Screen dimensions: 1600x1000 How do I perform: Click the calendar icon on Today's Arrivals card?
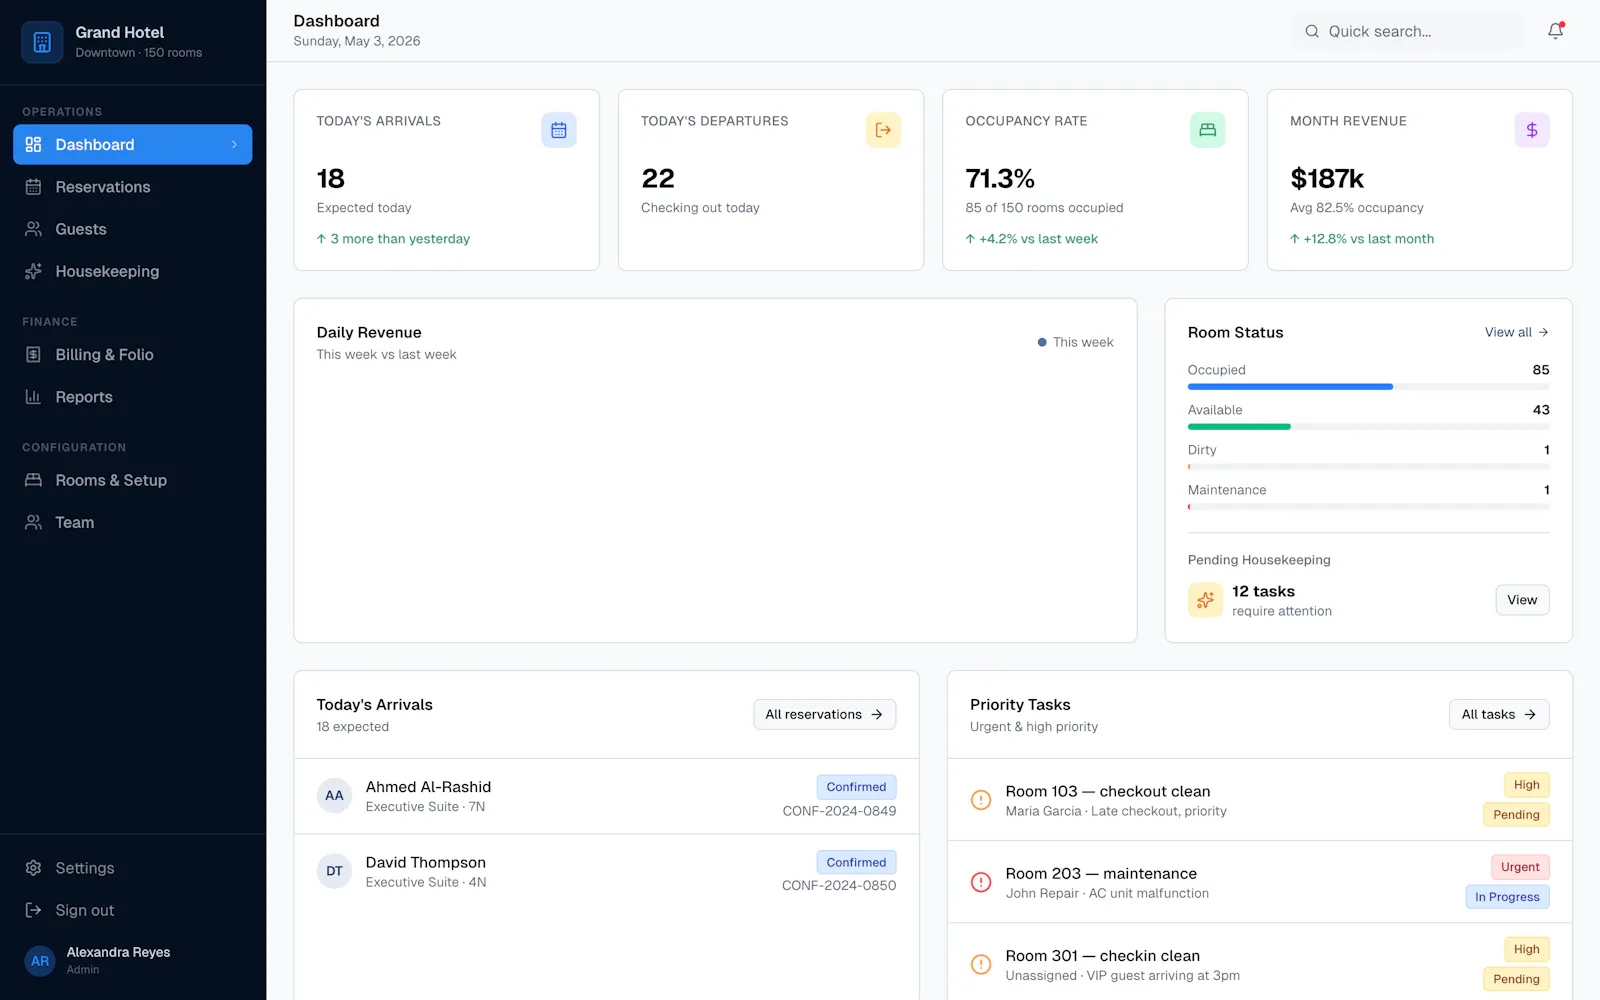point(559,130)
